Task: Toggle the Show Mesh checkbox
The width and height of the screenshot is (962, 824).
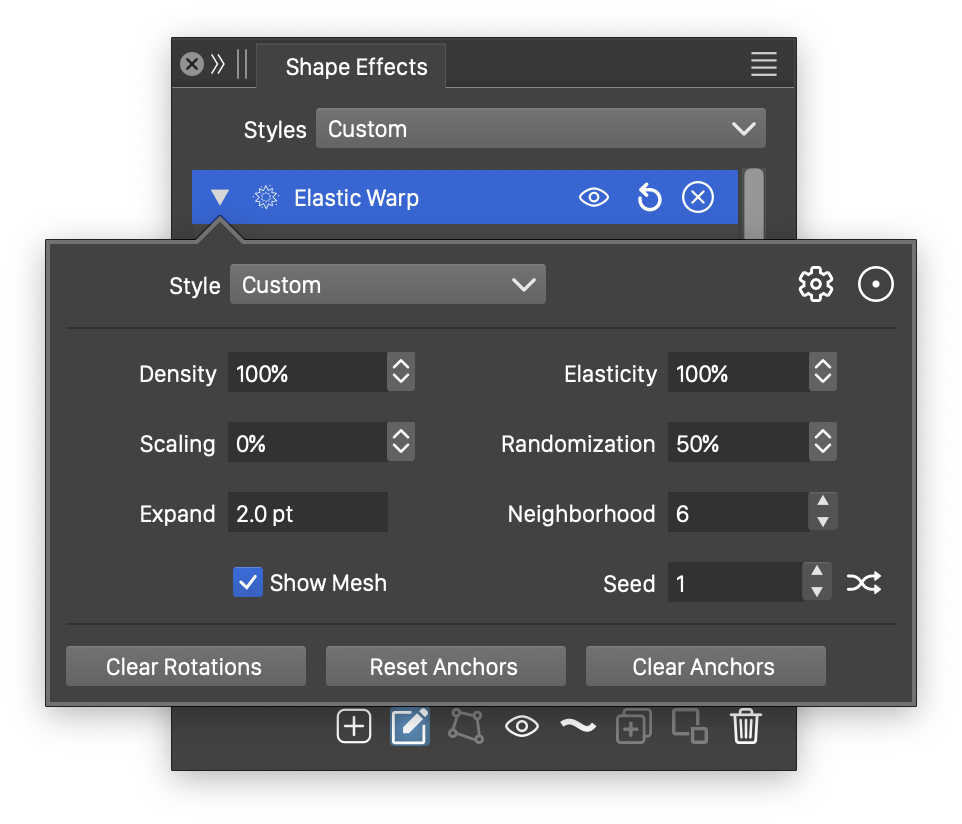Action: coord(247,583)
